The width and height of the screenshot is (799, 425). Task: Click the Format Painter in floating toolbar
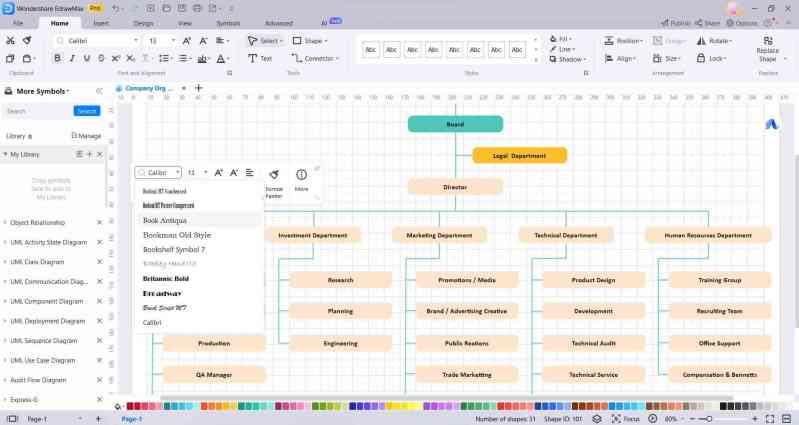tap(274, 182)
